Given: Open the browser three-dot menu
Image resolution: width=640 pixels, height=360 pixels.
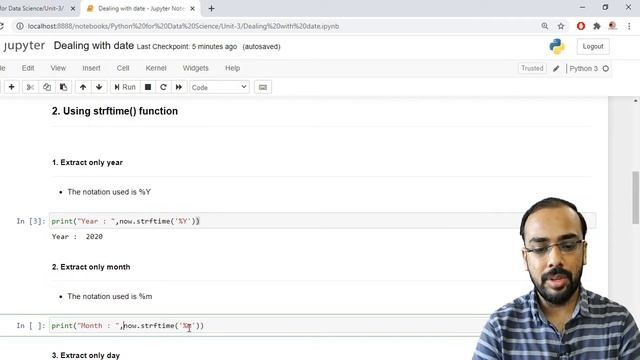Looking at the screenshot, I should (629, 26).
